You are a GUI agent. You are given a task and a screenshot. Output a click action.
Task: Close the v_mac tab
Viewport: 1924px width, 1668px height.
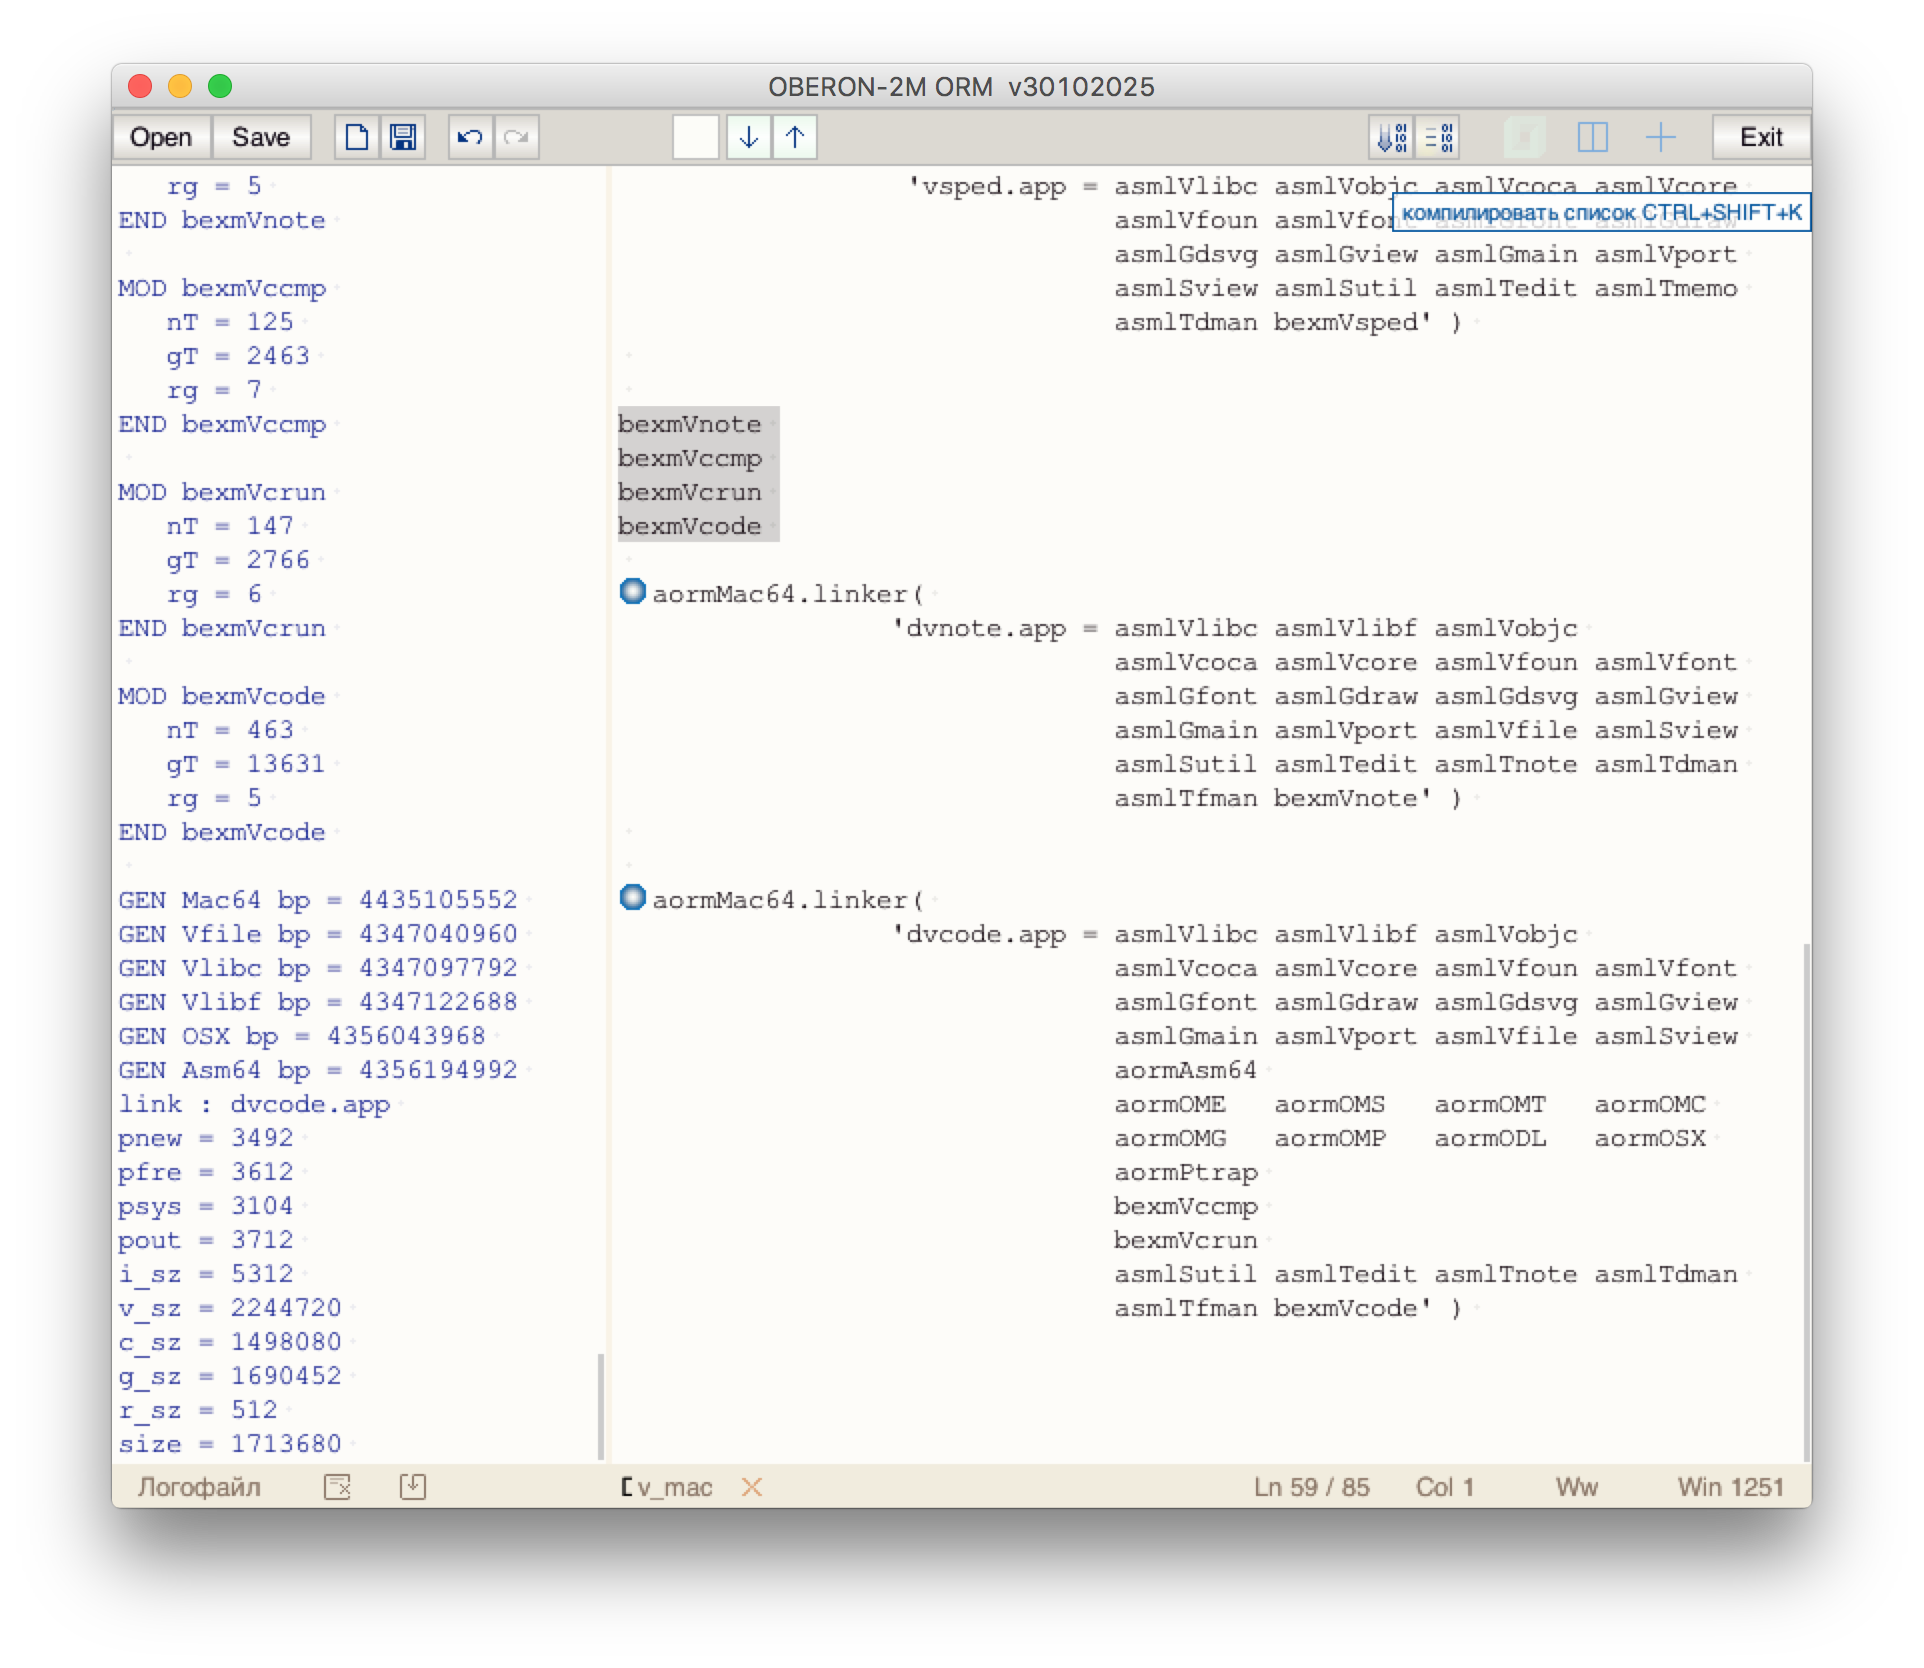click(x=752, y=1487)
